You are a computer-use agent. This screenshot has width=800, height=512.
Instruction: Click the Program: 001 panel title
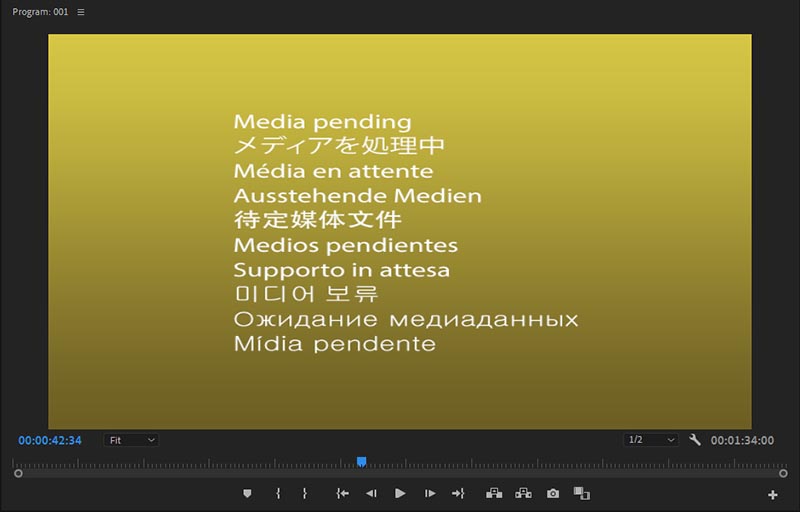(40, 12)
